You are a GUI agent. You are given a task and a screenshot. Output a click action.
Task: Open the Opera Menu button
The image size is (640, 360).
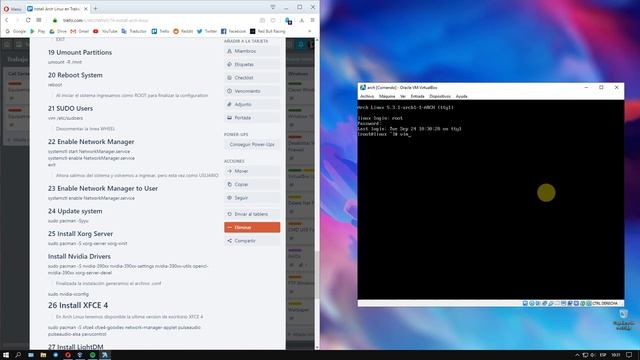click(12, 8)
